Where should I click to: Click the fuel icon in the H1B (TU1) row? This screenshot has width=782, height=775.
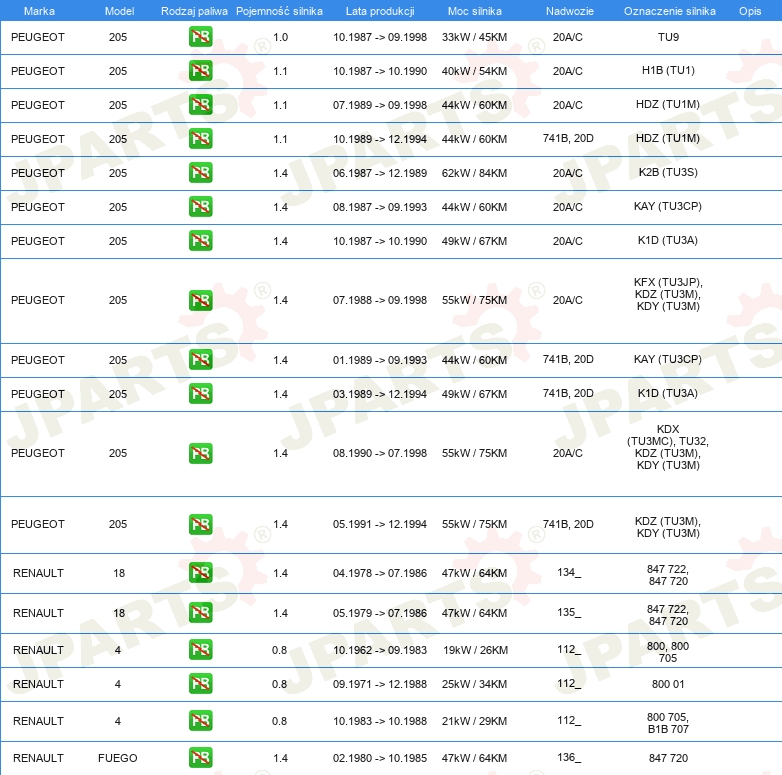[200, 71]
